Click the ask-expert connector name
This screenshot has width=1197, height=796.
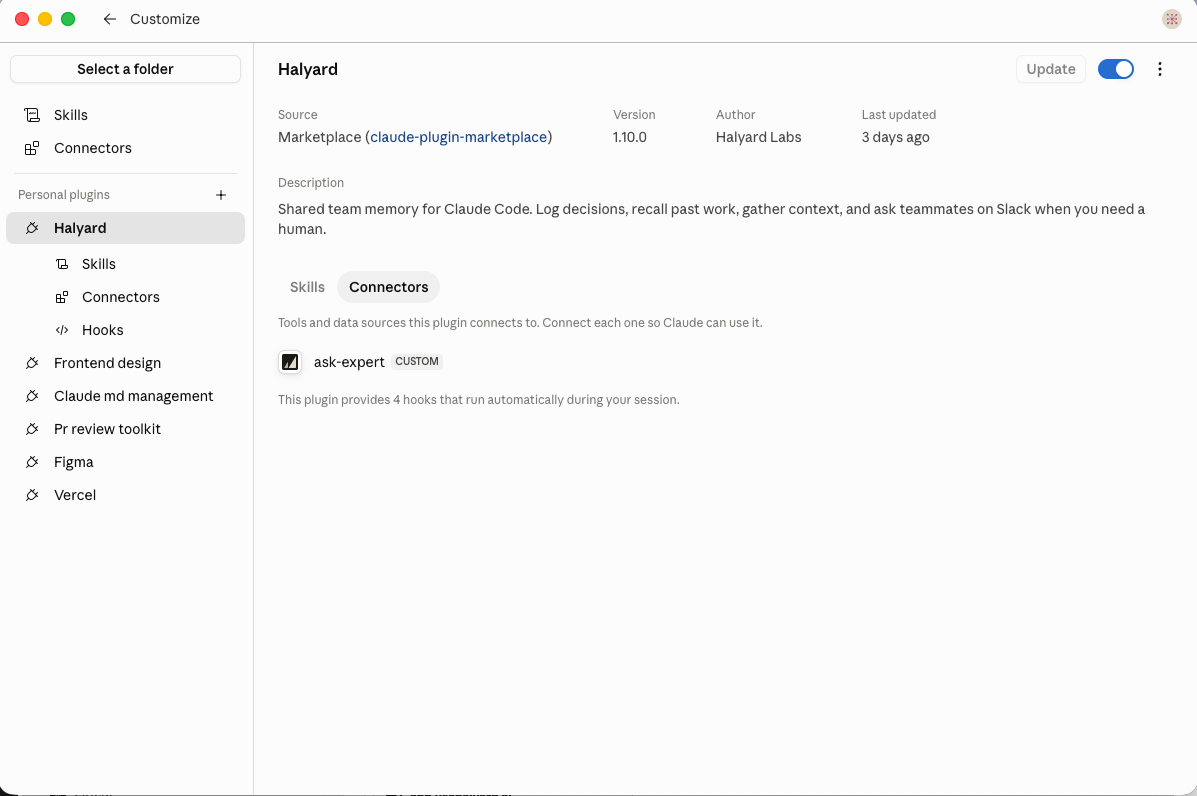349,363
